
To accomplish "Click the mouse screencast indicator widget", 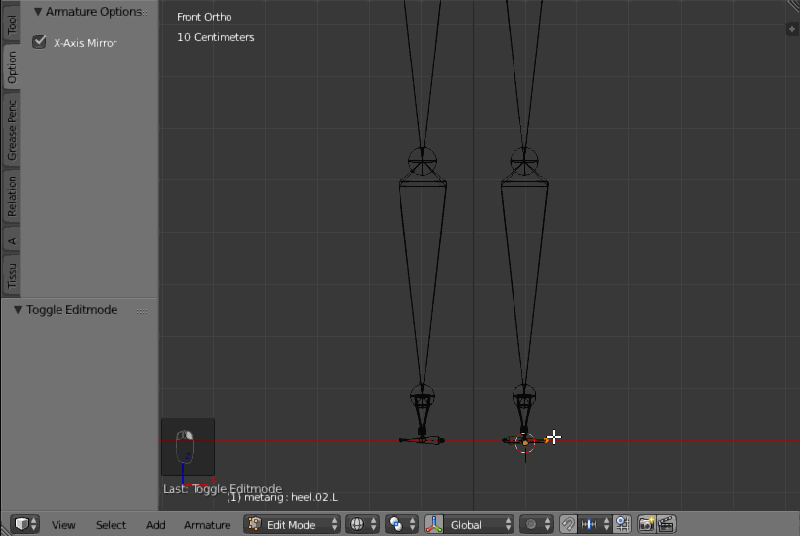I will point(188,447).
